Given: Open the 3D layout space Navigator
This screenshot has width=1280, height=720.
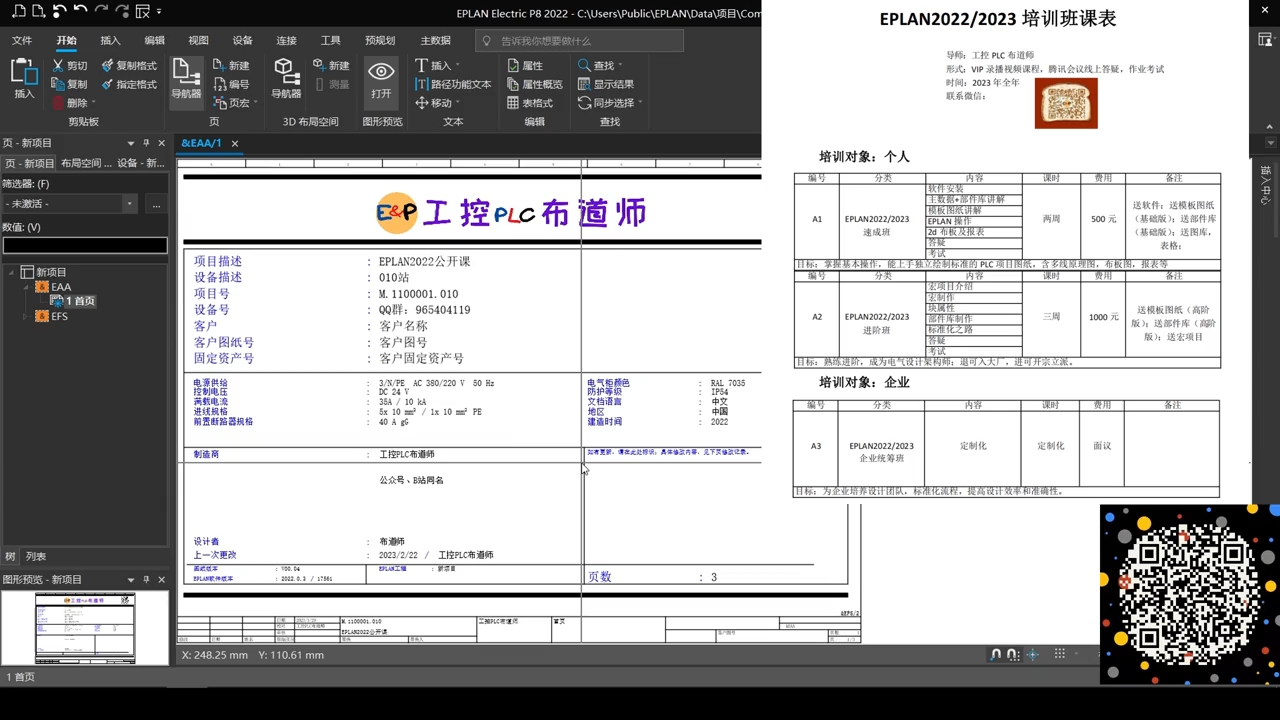Looking at the screenshot, I should coord(286,78).
